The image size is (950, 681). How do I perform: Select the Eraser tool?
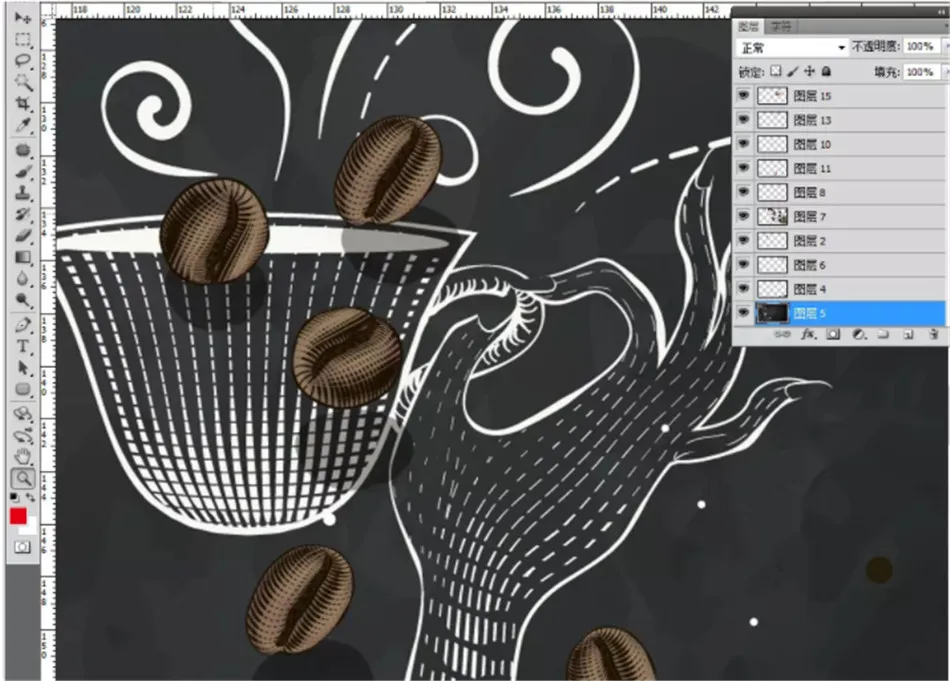pos(23,236)
